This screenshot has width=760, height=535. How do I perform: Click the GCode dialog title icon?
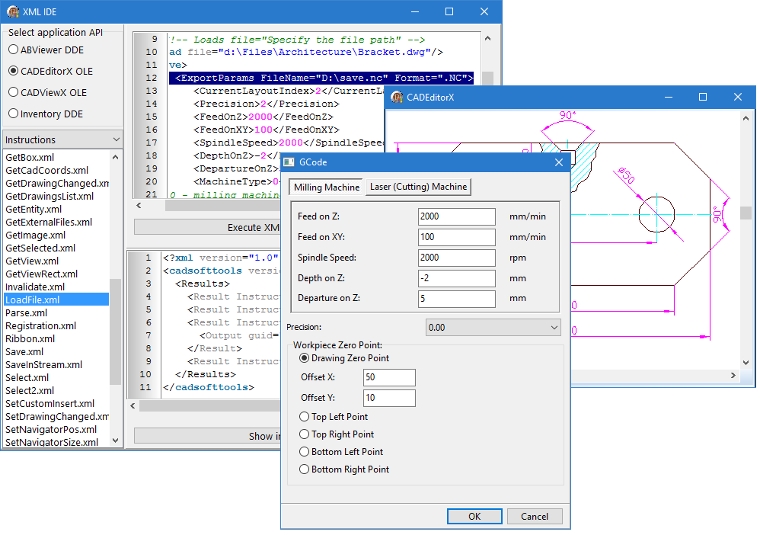pyautogui.click(x=289, y=161)
